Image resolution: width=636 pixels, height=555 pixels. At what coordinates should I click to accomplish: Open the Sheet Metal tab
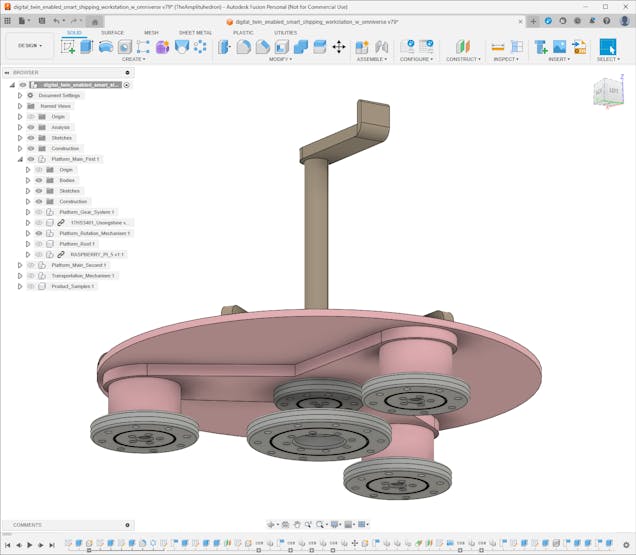coord(195,32)
